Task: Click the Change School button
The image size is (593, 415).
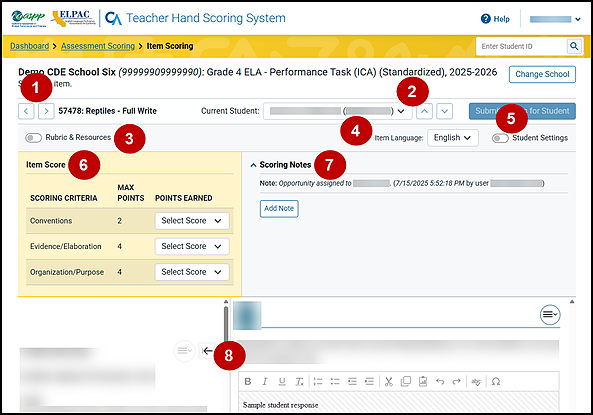Action: coord(542,74)
